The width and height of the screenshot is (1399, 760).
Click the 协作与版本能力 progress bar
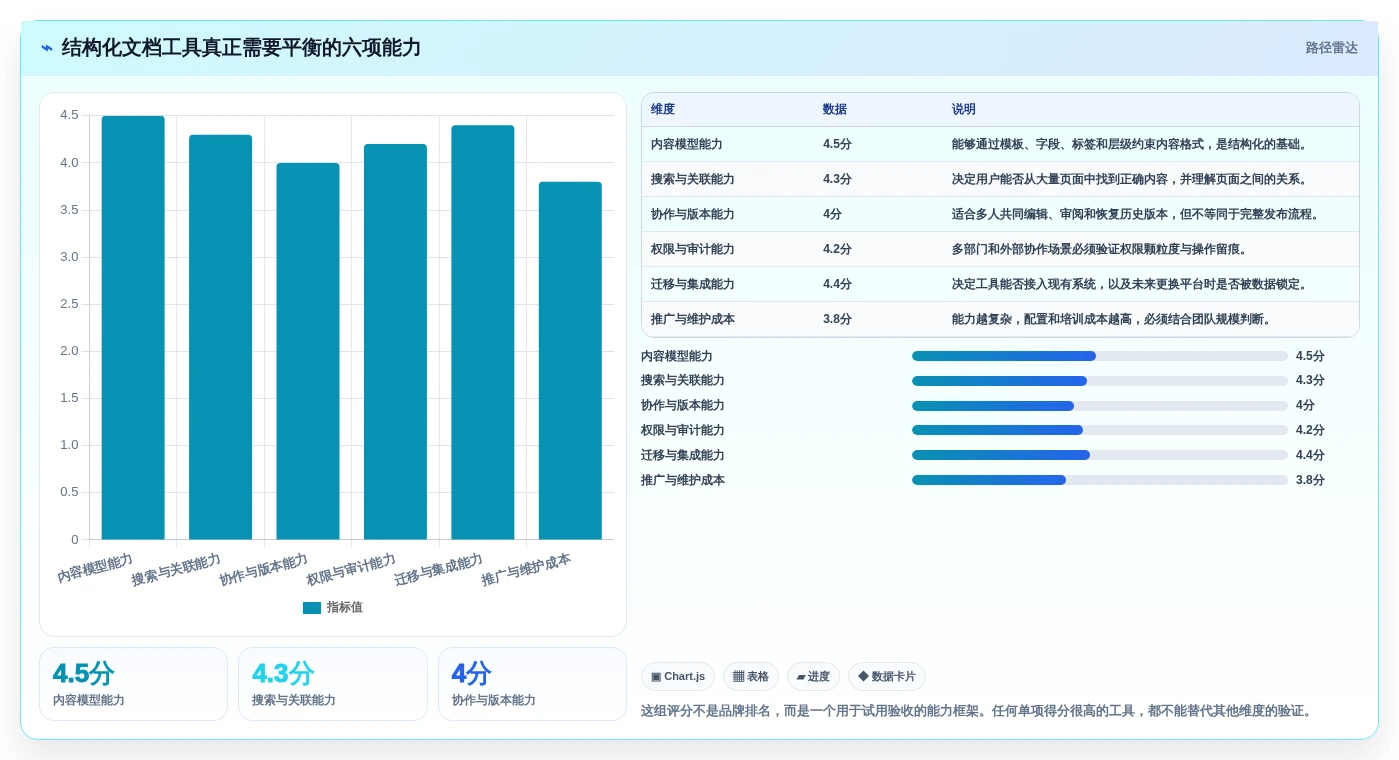1100,406
